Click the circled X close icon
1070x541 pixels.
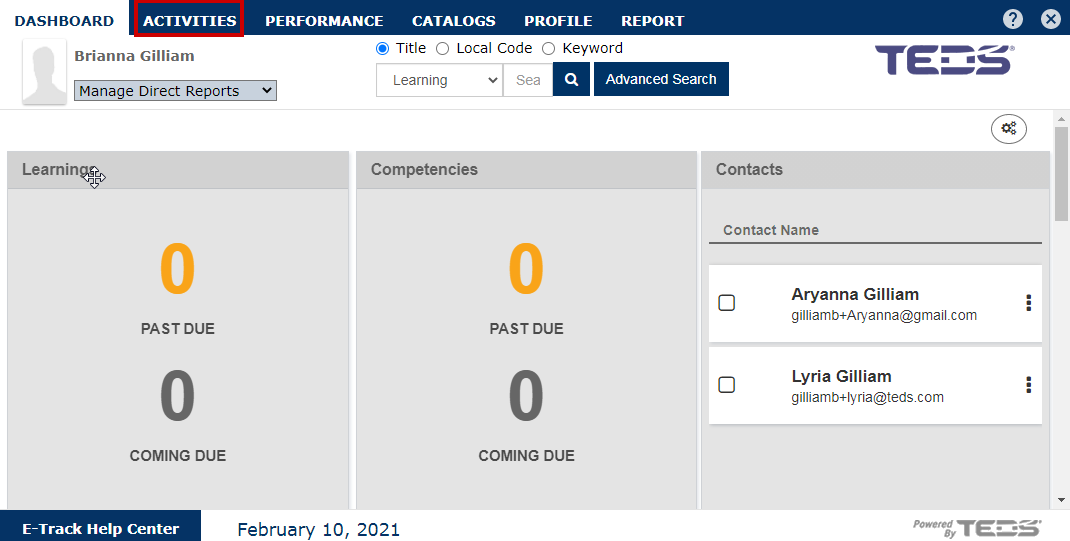[x=1050, y=19]
